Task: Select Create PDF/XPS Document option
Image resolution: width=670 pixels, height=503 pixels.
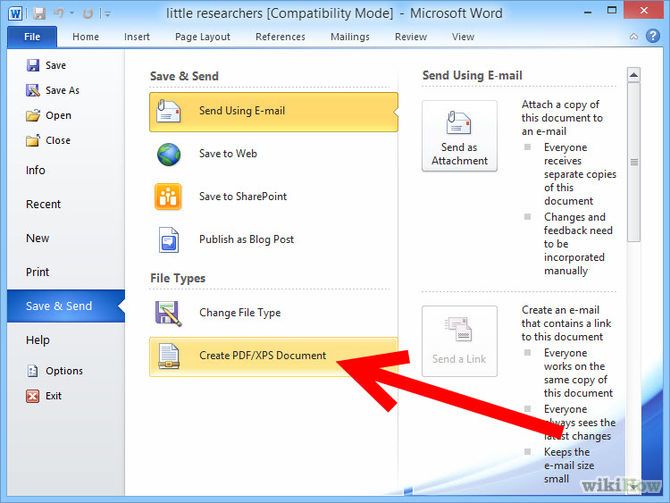Action: click(x=273, y=356)
